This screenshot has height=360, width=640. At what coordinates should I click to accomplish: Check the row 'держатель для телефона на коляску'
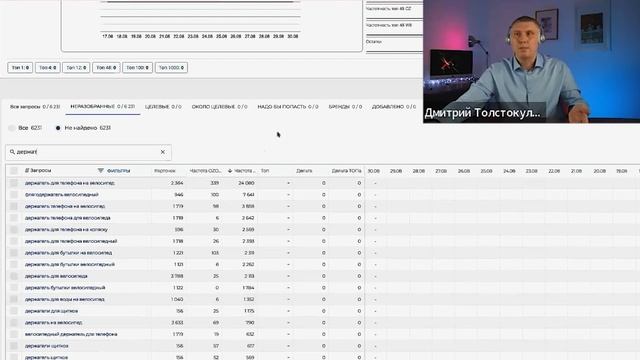14,229
